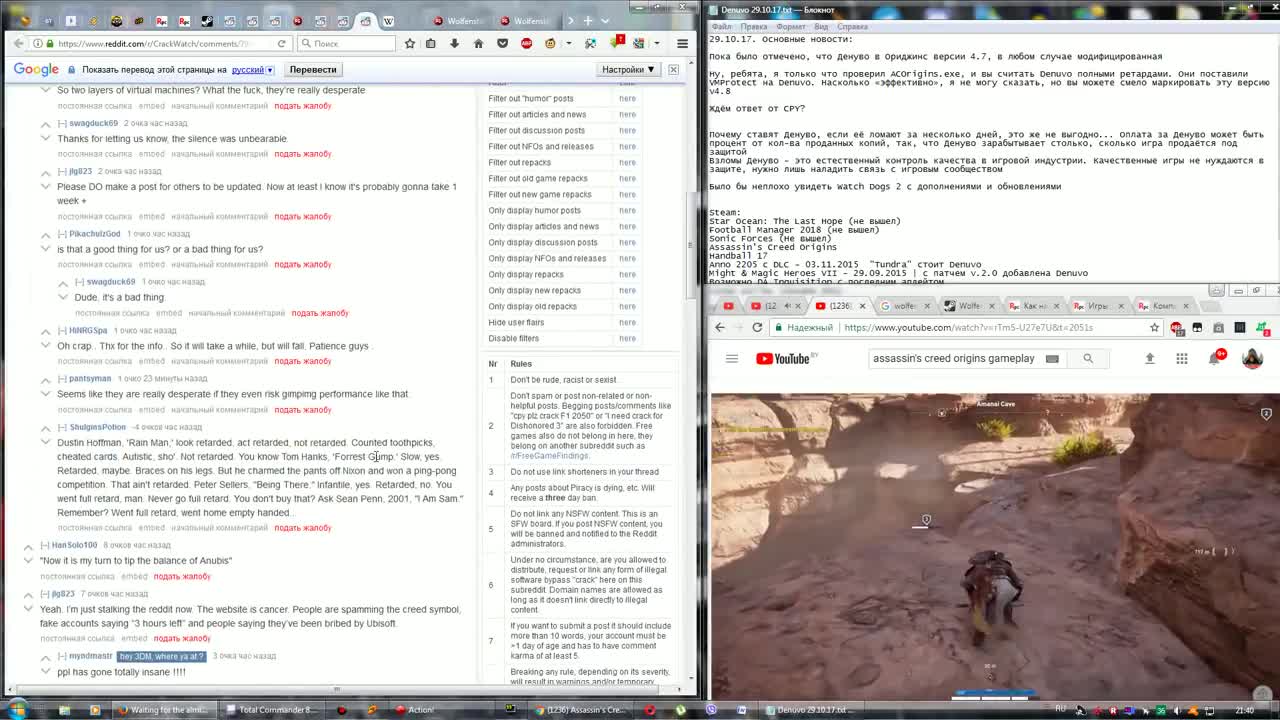The height and width of the screenshot is (720, 1280).
Task: Upvote pantsyman's gimping performance comment
Action: tap(46, 379)
